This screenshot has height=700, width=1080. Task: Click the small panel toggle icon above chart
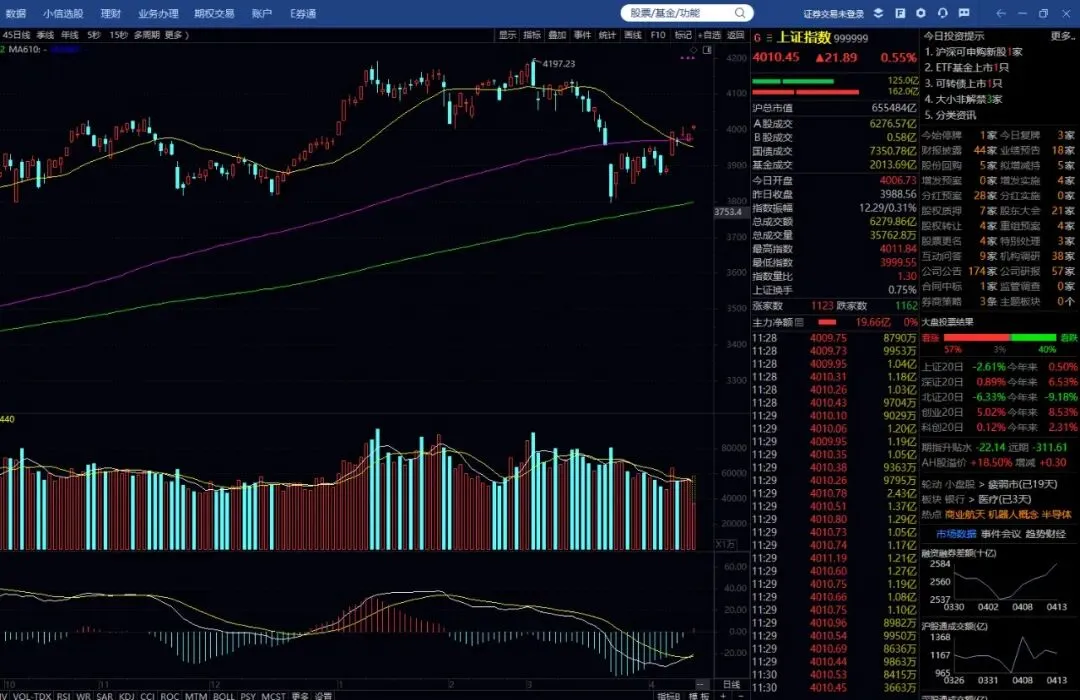[x=707, y=50]
